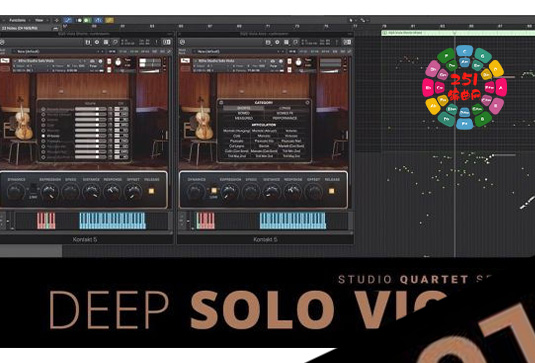Click the Response knob in right instrument

coord(293,192)
